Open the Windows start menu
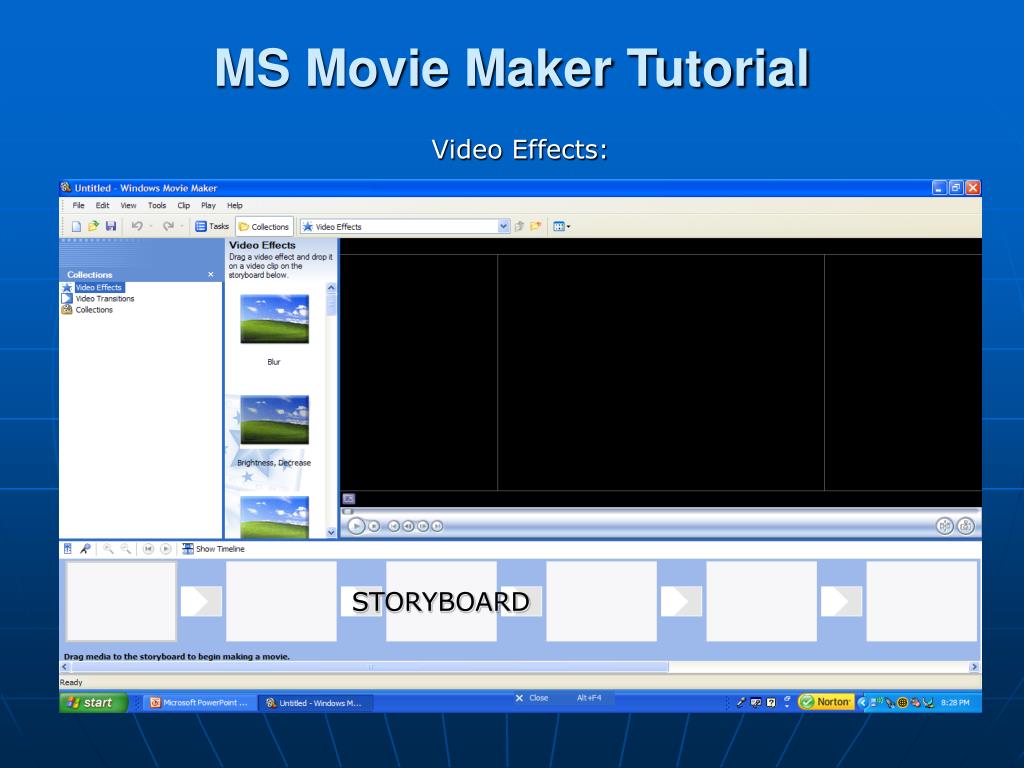 pos(93,703)
